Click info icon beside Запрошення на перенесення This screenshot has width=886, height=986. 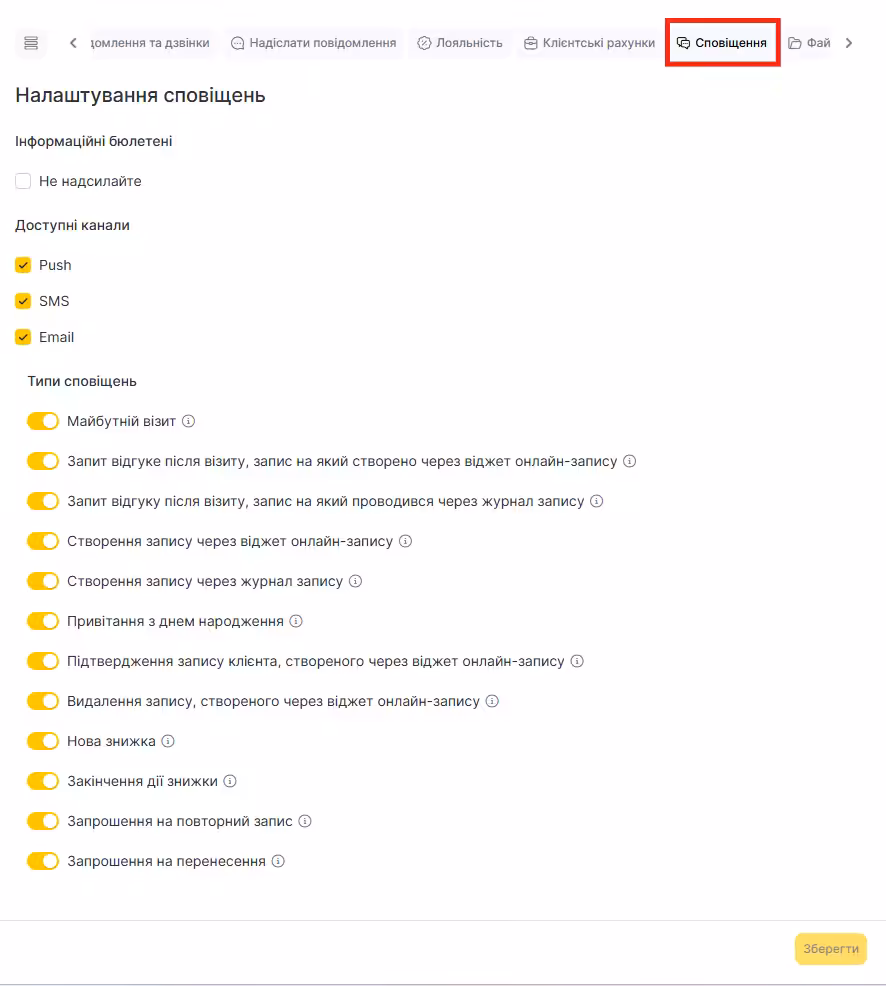coord(279,861)
